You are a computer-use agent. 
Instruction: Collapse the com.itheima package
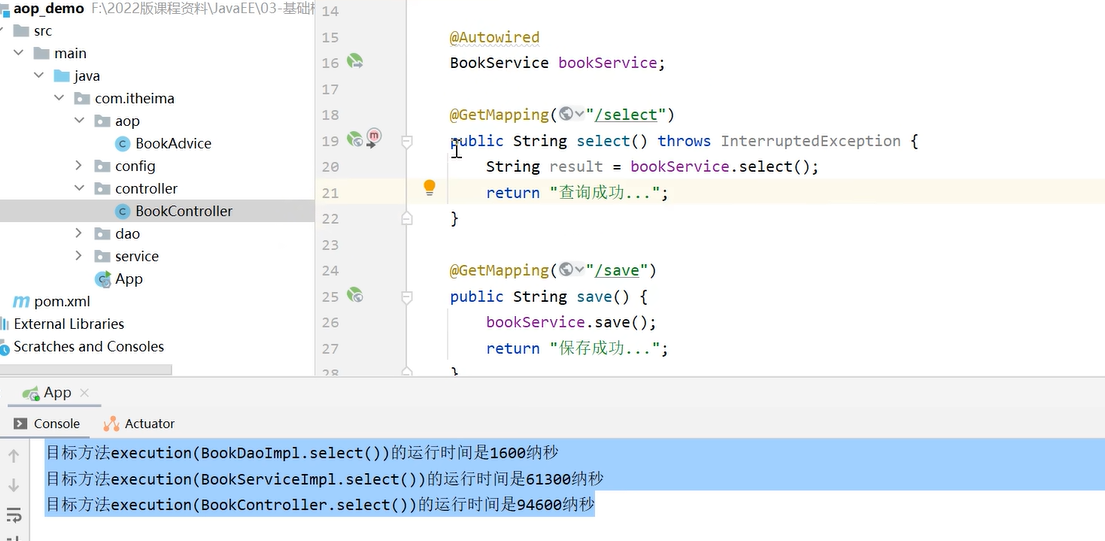click(59, 99)
